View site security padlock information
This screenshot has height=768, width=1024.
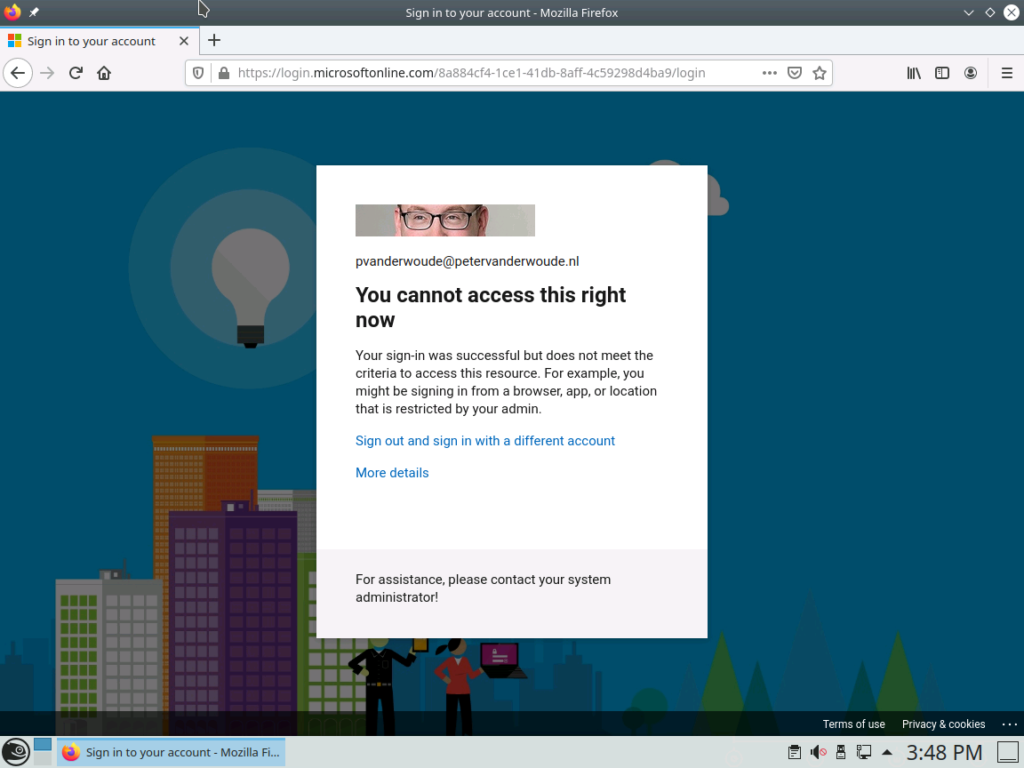point(223,73)
